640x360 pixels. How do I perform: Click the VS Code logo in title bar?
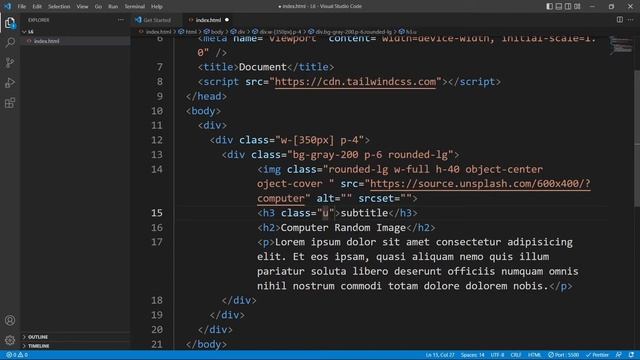coord(7,6)
